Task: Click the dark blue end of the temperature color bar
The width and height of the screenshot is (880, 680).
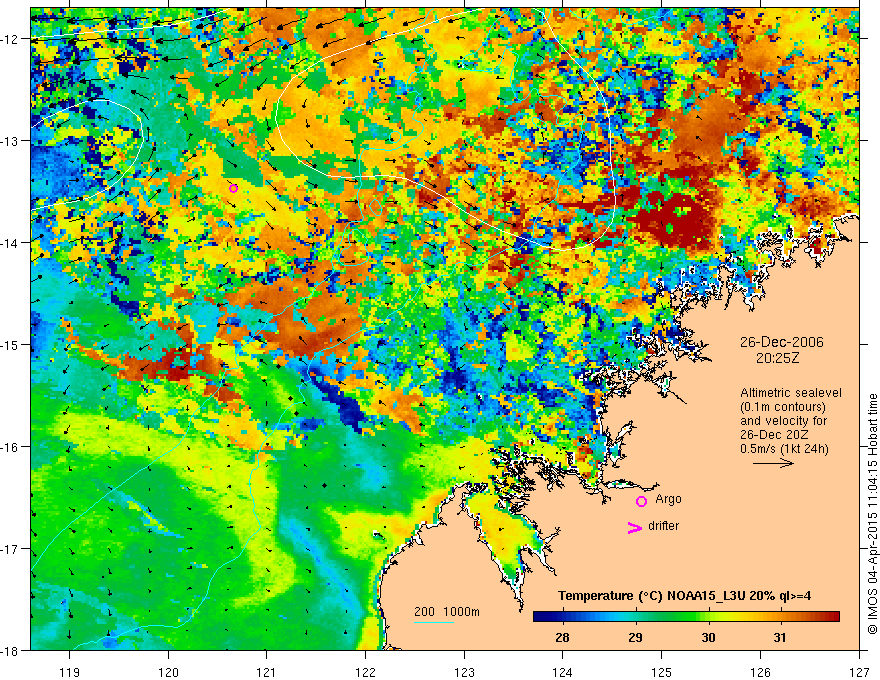Action: click(x=540, y=617)
